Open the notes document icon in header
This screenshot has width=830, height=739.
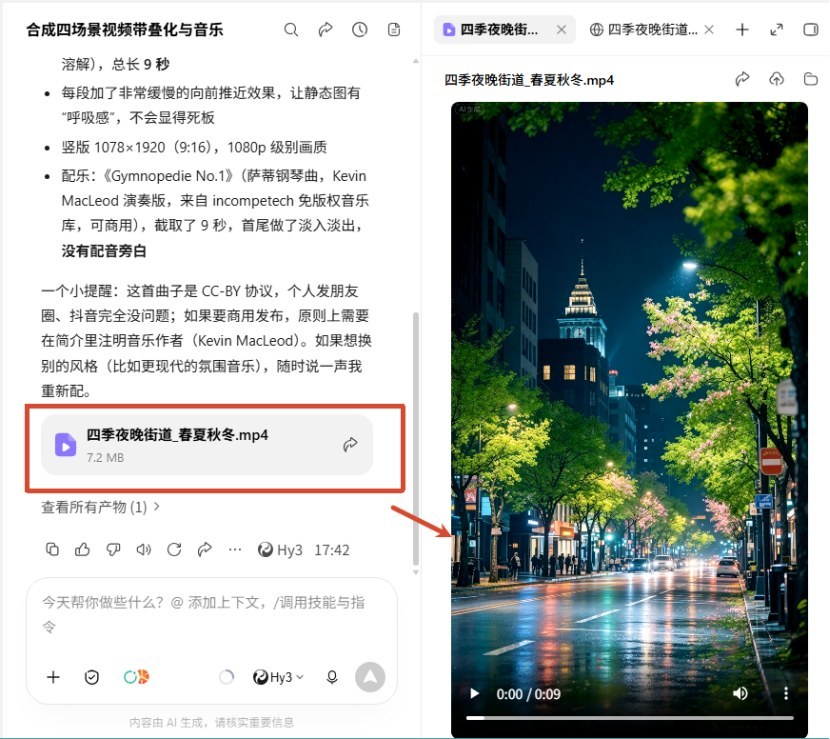click(x=394, y=30)
